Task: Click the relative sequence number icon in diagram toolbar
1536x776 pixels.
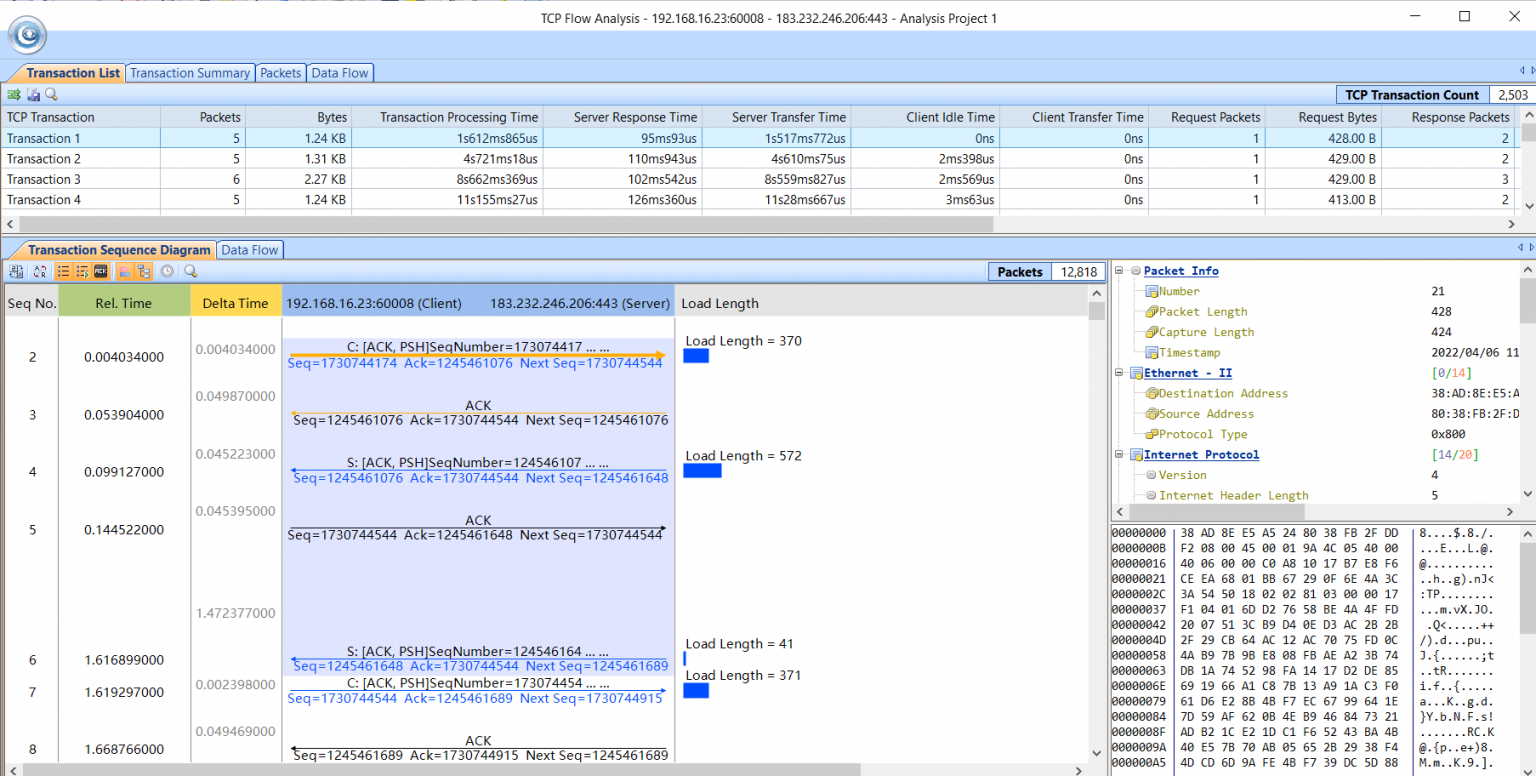Action: click(16, 271)
